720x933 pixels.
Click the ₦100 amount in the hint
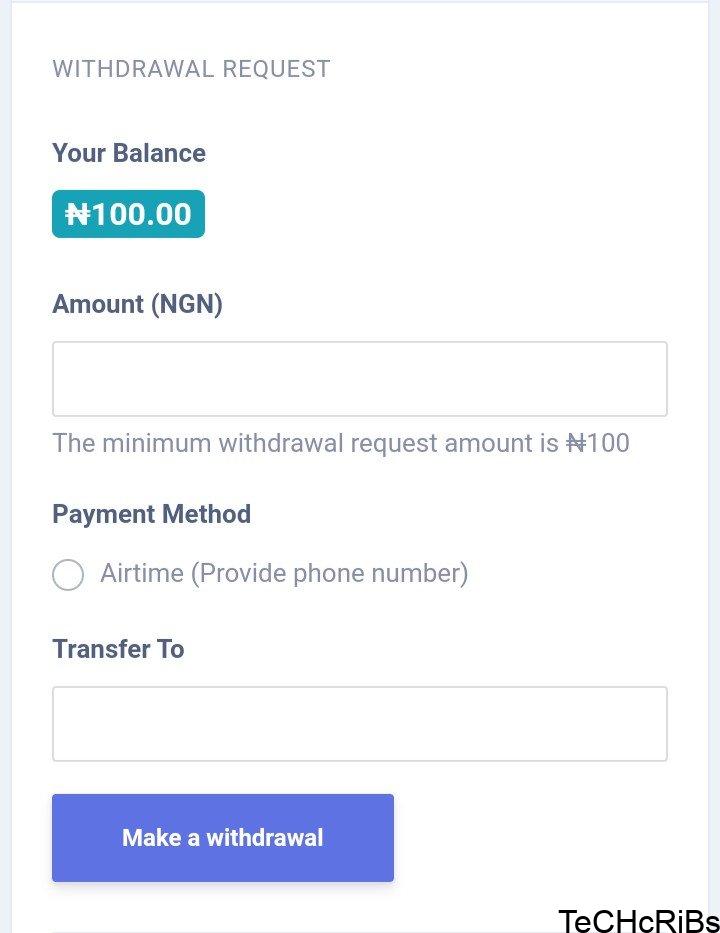point(597,443)
